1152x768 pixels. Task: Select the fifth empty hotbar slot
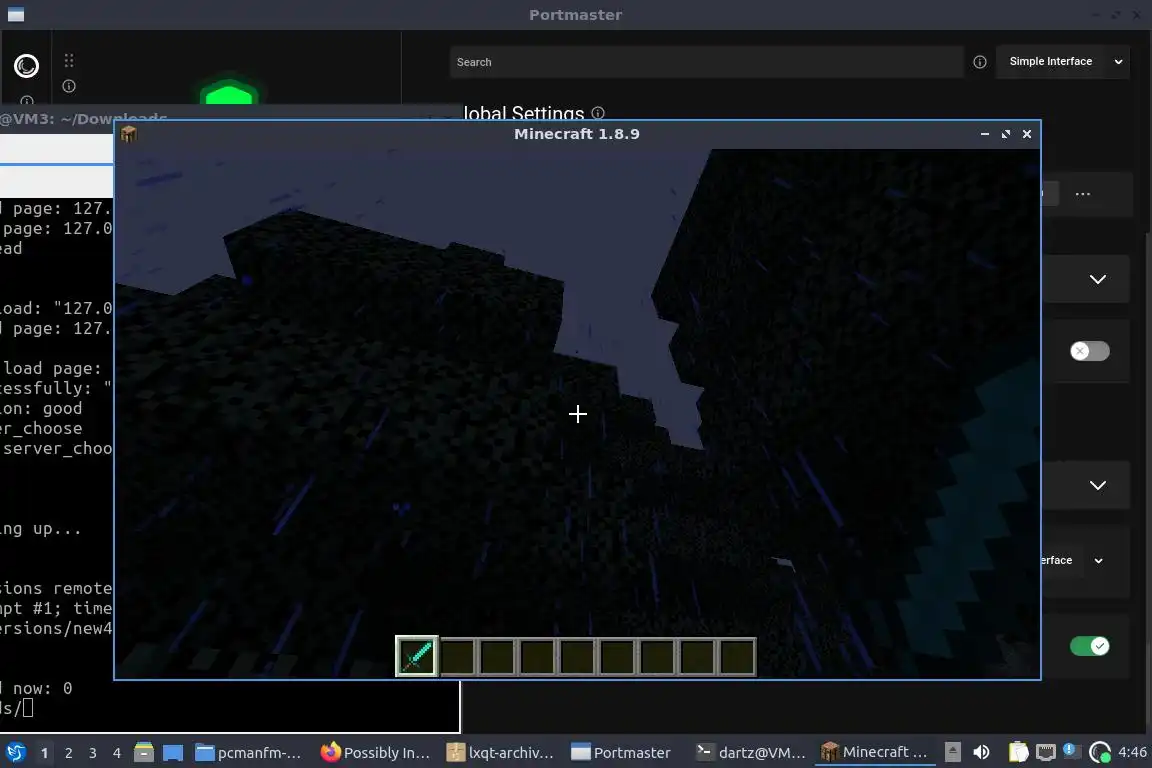point(617,657)
